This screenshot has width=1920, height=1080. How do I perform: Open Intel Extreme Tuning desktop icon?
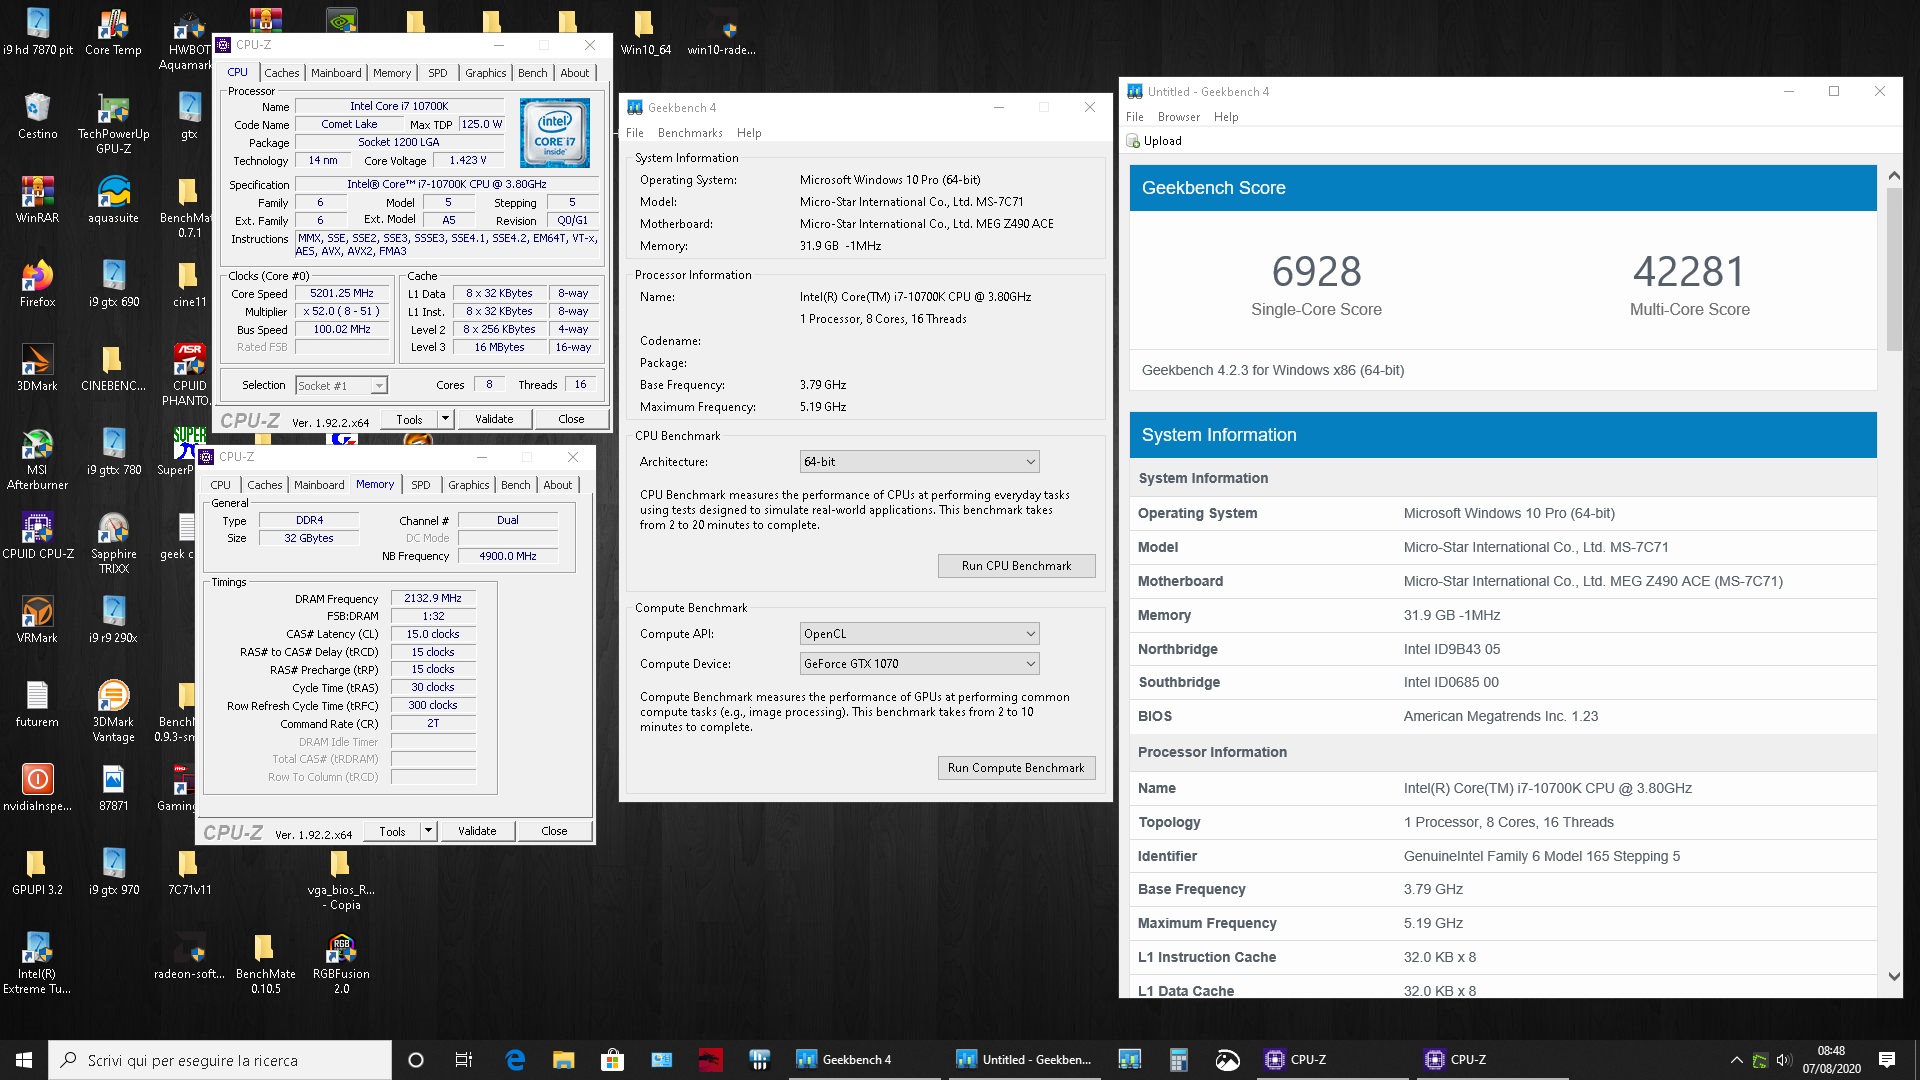click(37, 963)
